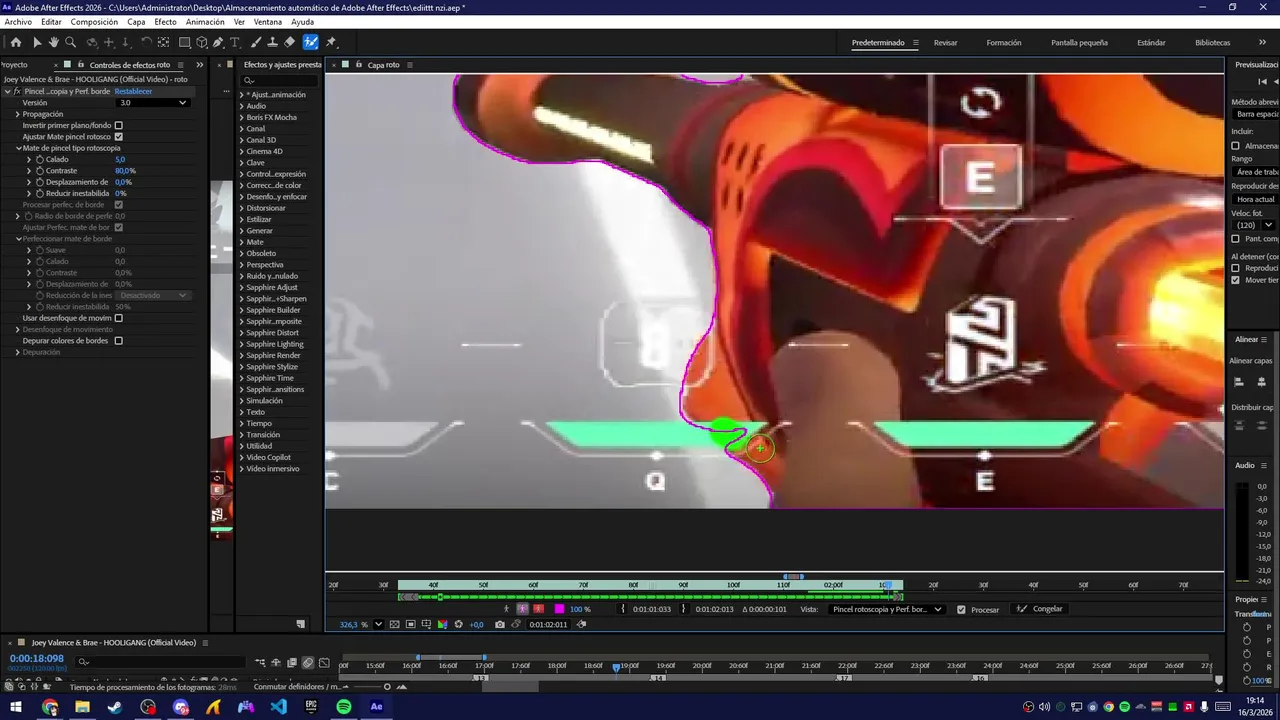Open the zoom percentage 326,3% dropdown

coord(378,624)
